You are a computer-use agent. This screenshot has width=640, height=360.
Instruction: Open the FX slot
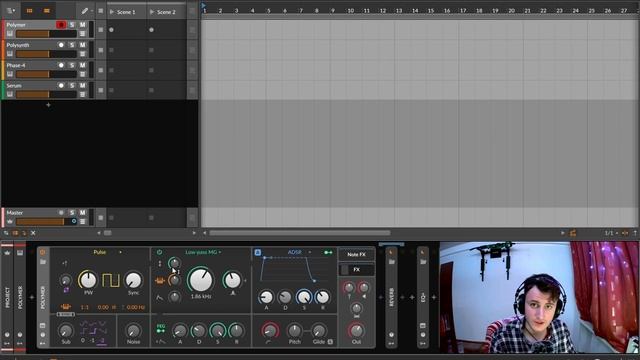point(356,269)
